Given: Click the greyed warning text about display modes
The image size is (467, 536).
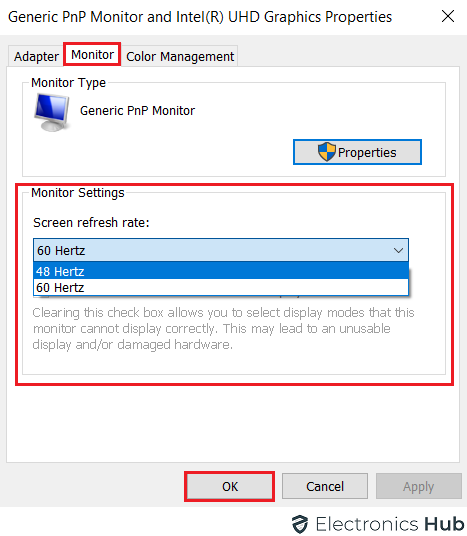Looking at the screenshot, I should 223,329.
